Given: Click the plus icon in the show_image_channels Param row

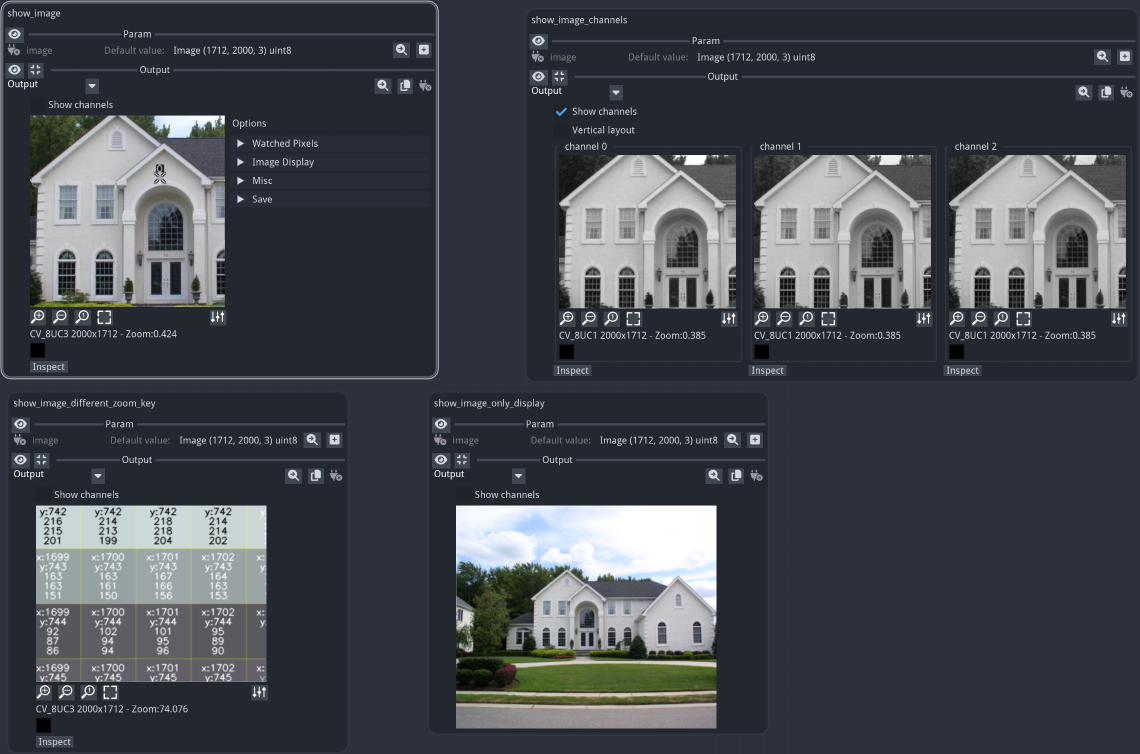Looking at the screenshot, I should 1124,57.
